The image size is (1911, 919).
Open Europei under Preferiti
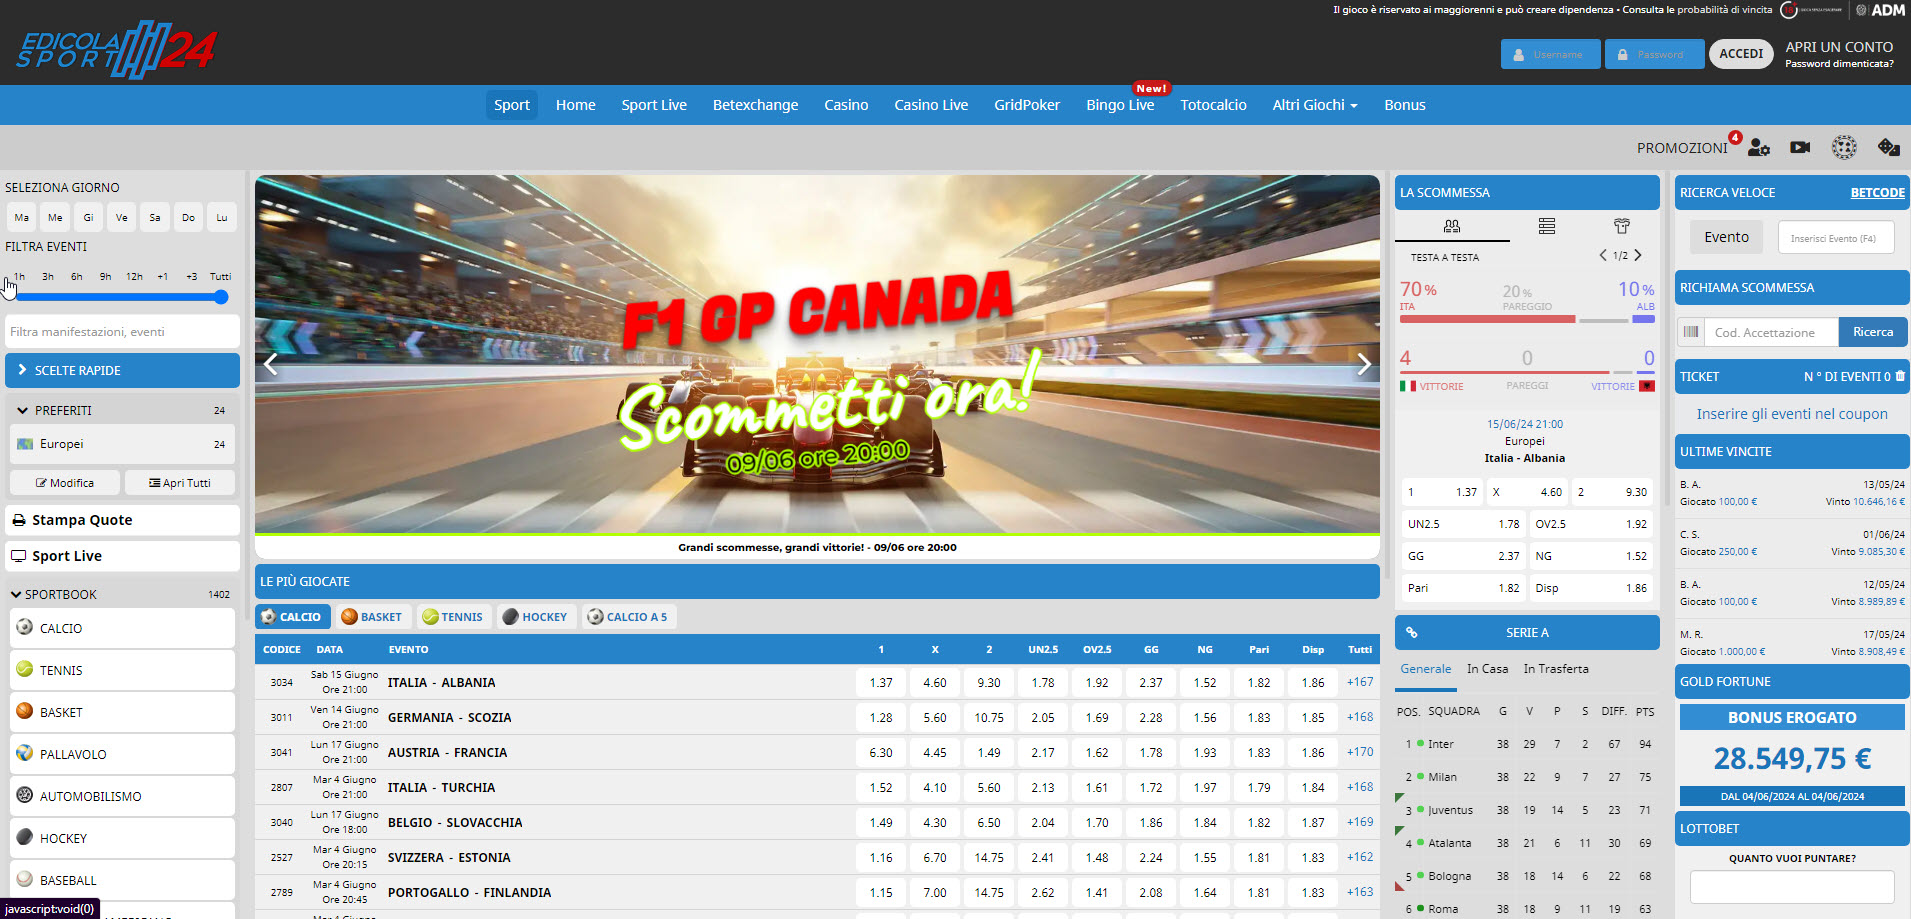point(122,444)
